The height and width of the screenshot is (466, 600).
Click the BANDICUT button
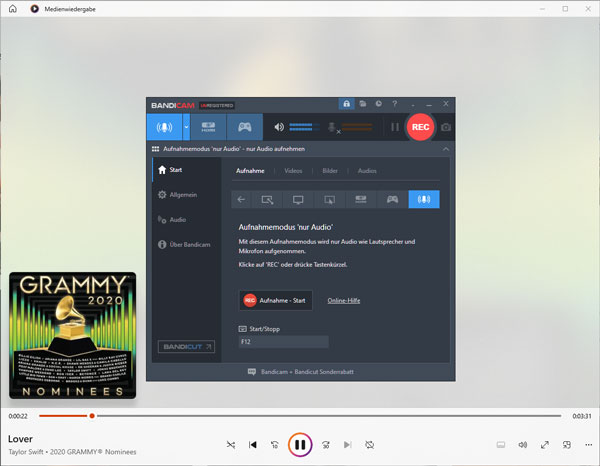[186, 347]
